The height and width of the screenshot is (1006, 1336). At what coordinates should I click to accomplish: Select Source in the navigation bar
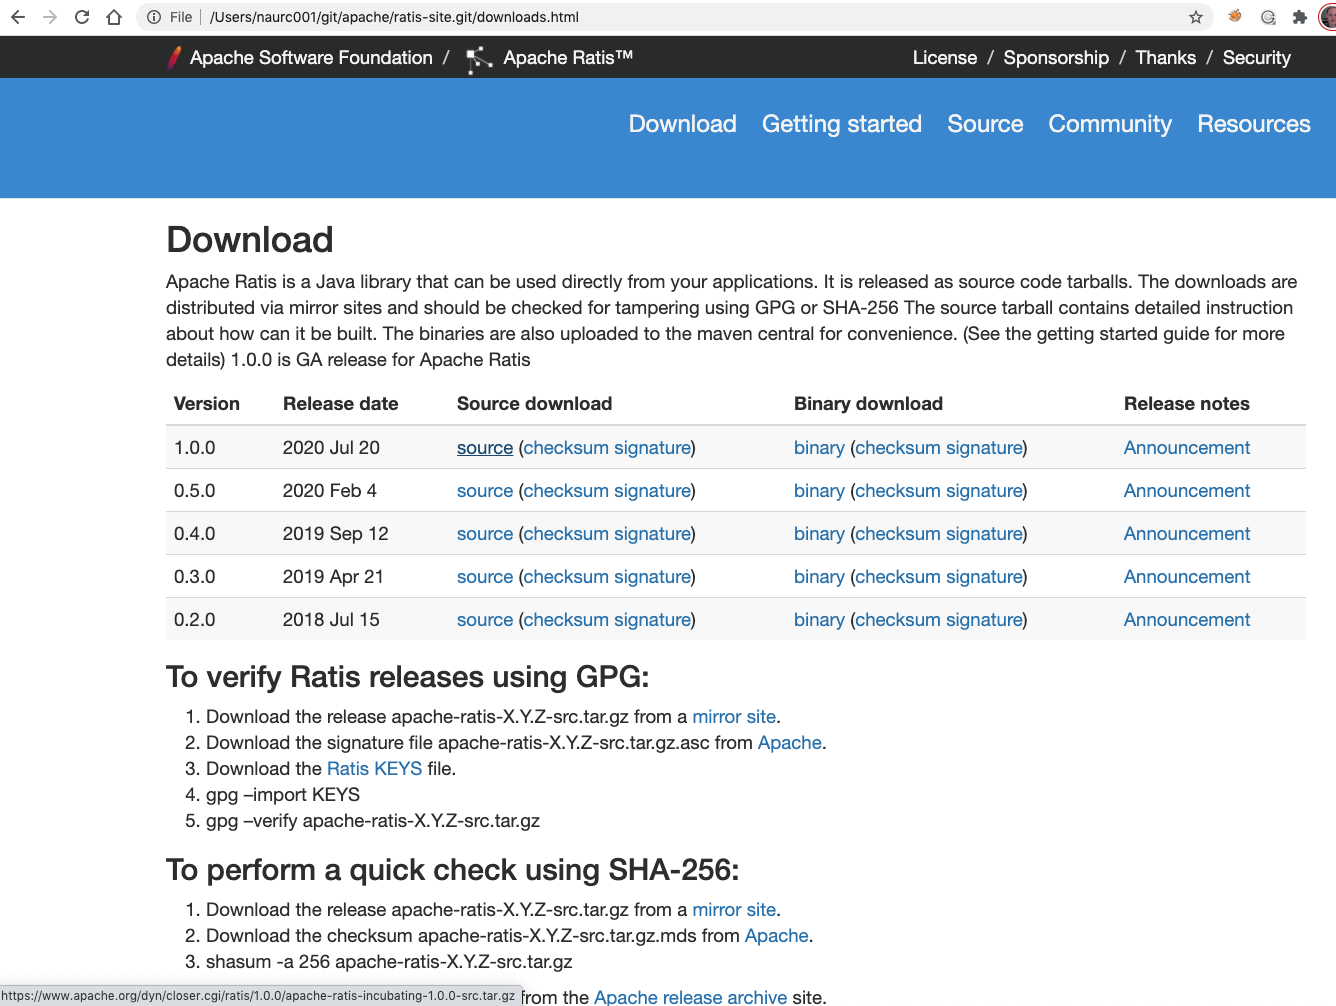pos(985,124)
